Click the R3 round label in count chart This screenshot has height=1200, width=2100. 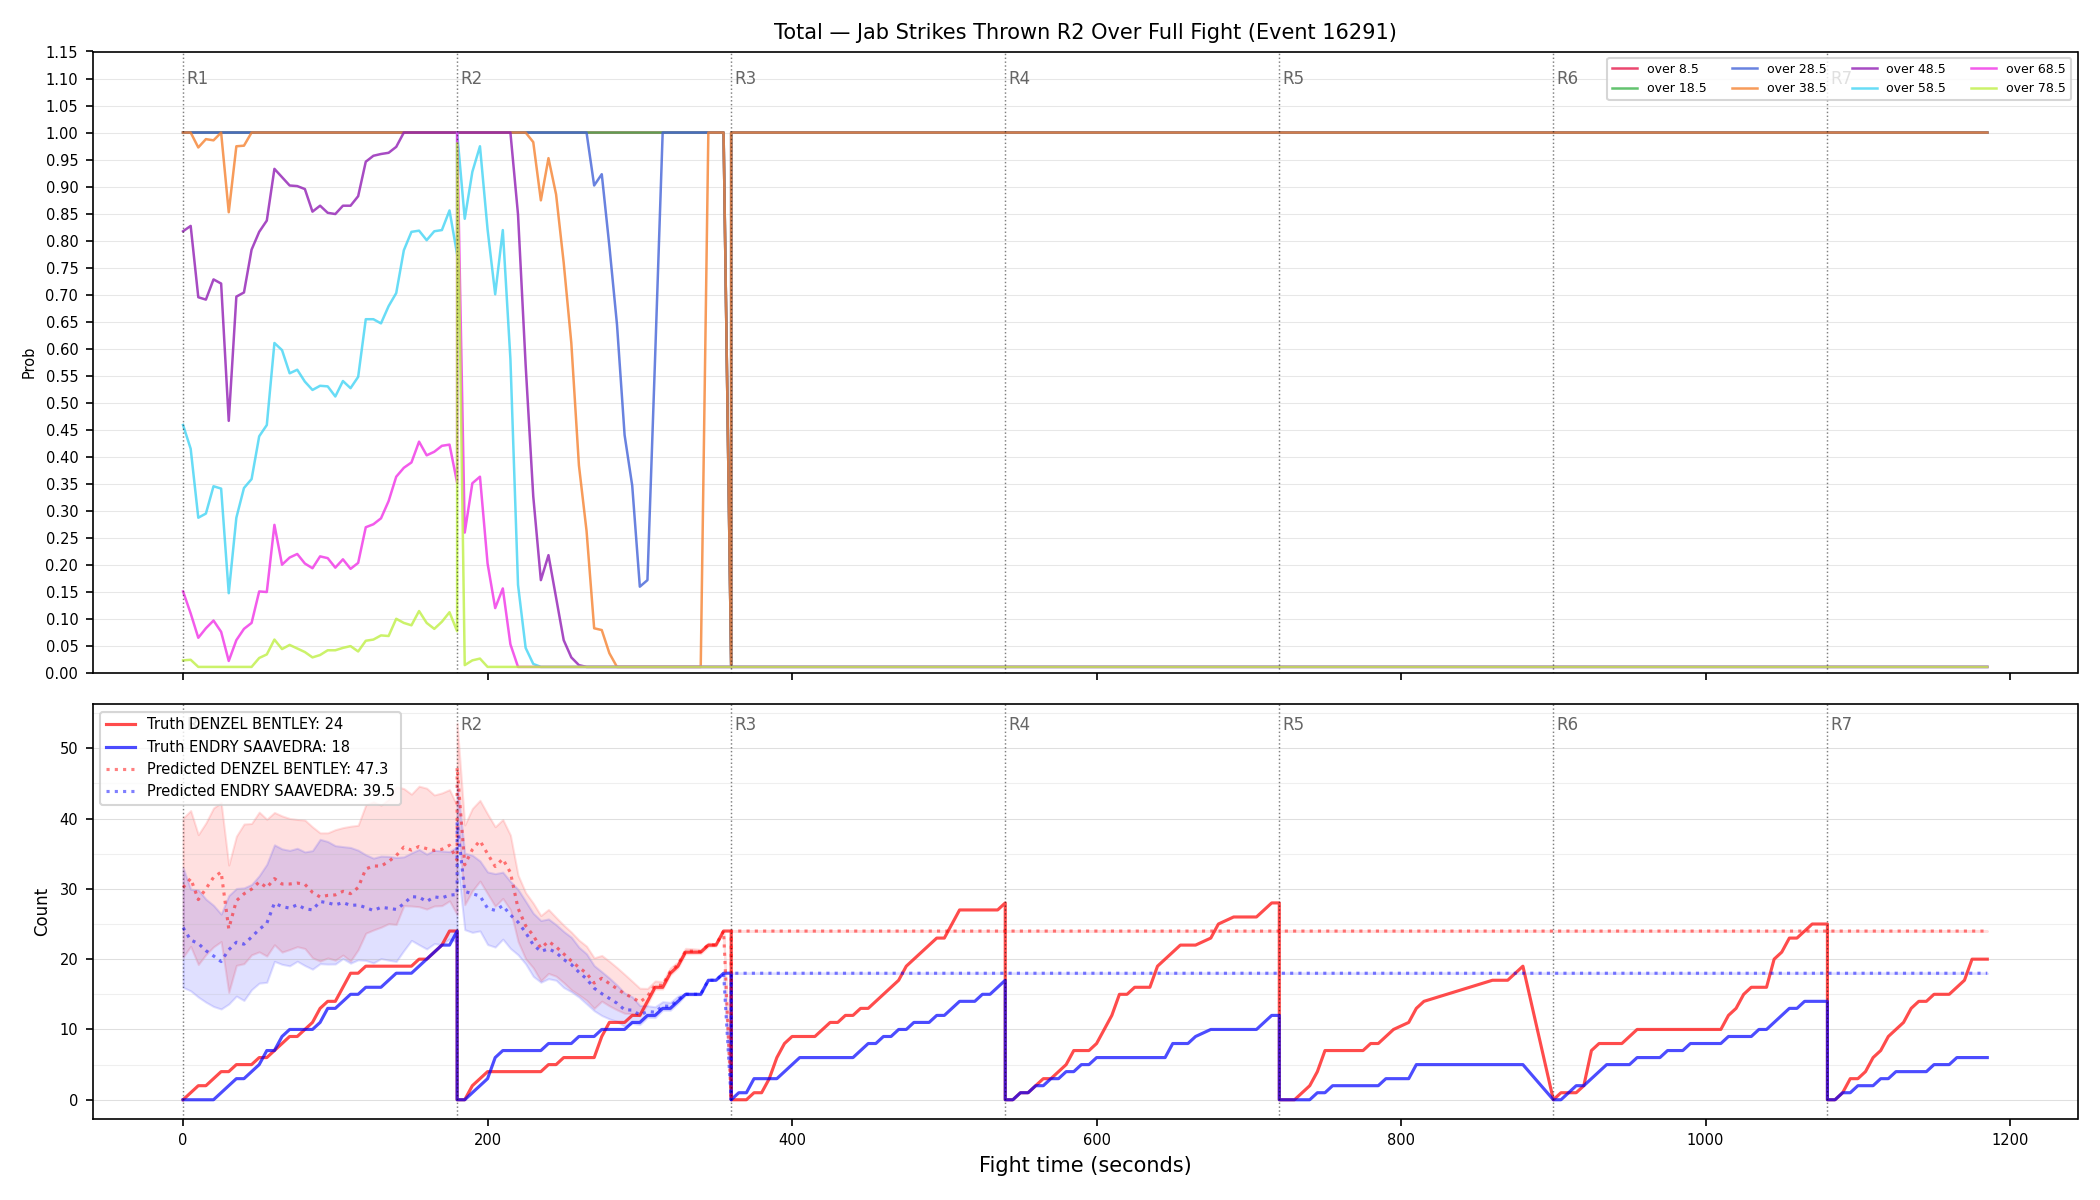click(x=745, y=724)
